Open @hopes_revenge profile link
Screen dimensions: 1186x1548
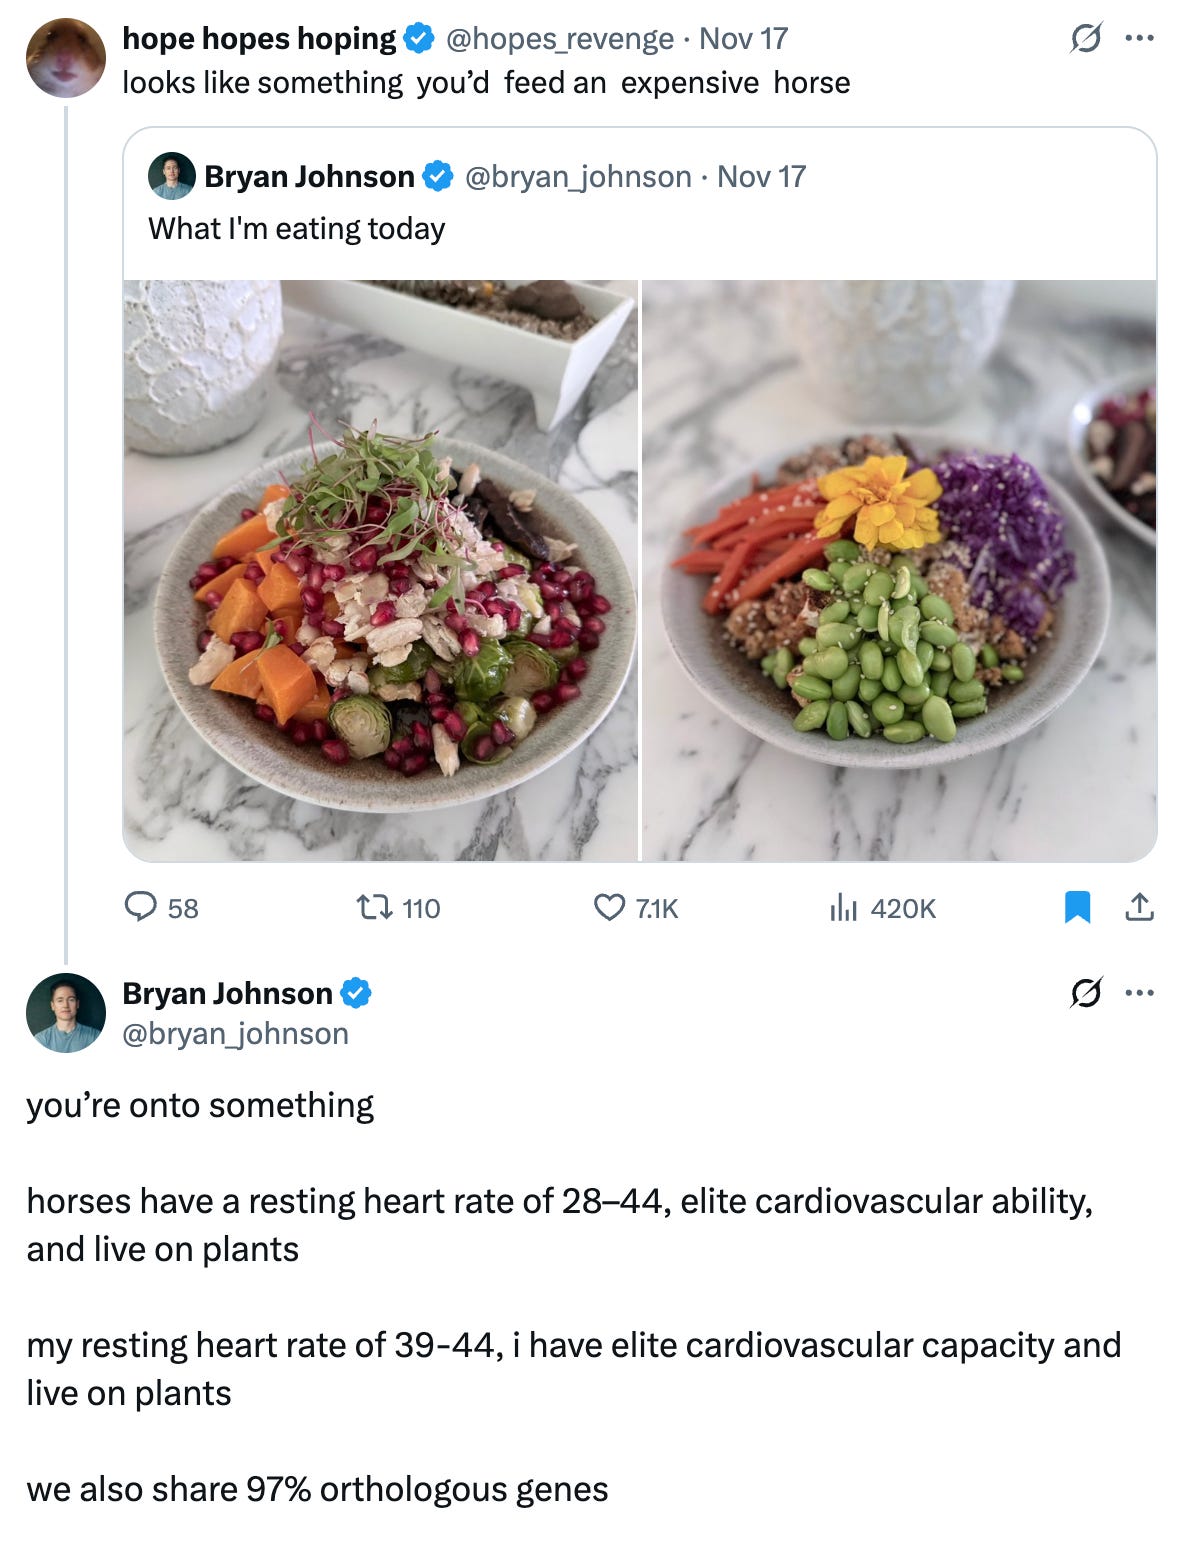pos(560,38)
